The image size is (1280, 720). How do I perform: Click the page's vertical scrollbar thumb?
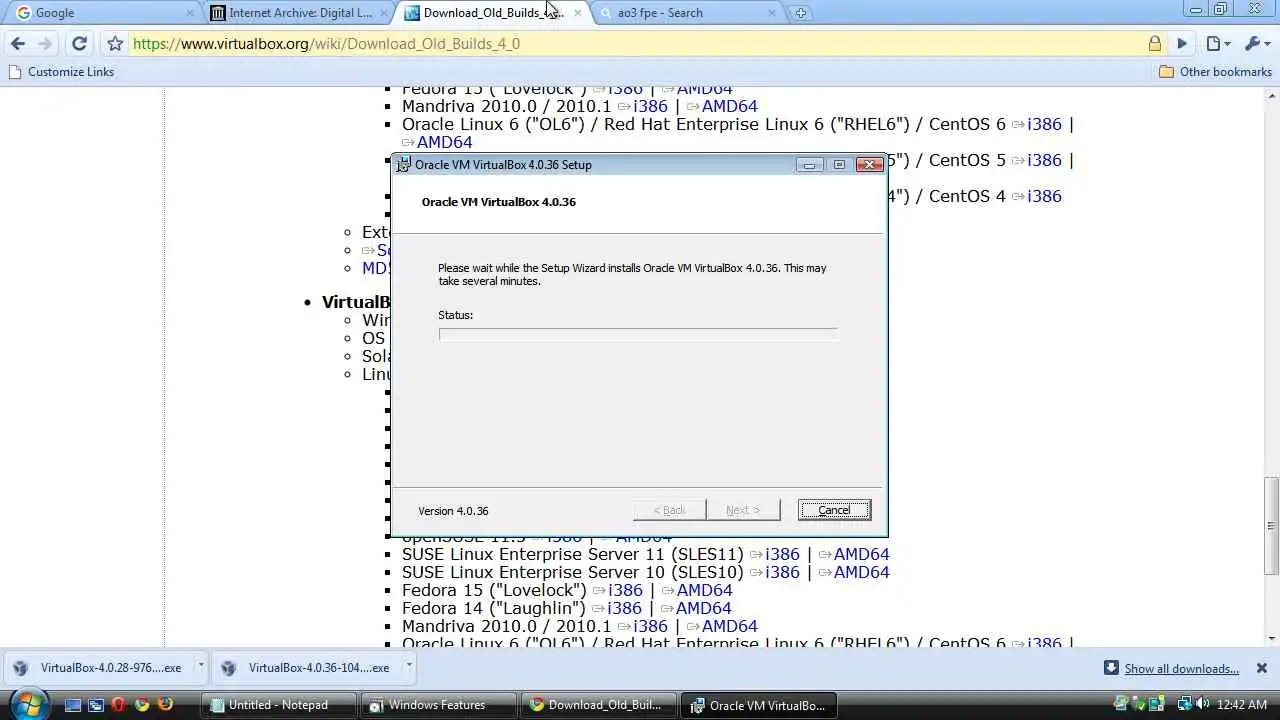click(1271, 527)
